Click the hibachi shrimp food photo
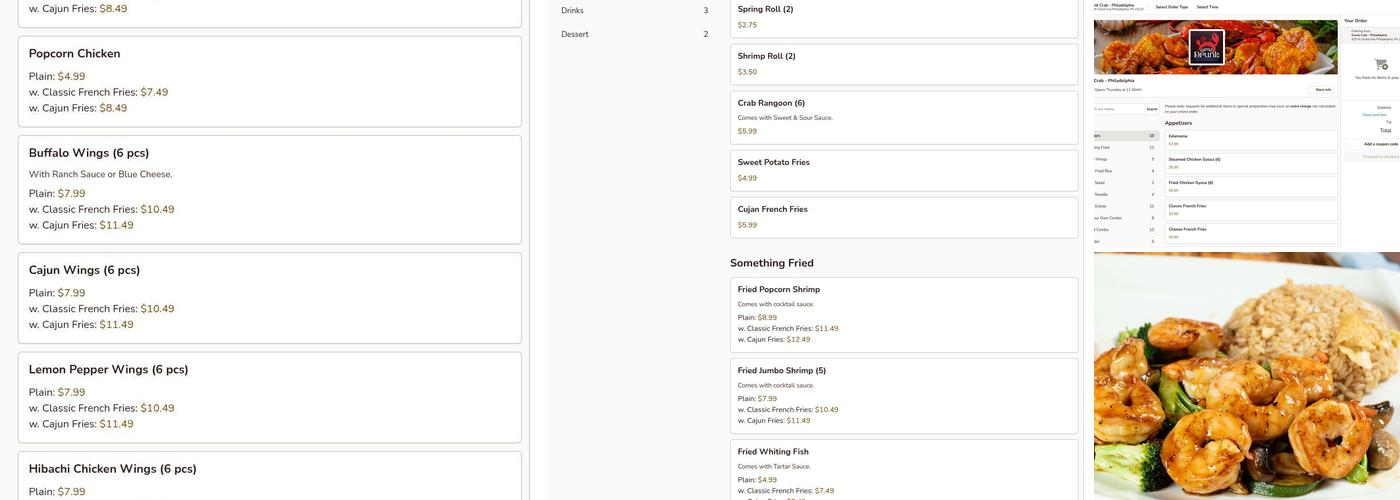 [x=1246, y=380]
